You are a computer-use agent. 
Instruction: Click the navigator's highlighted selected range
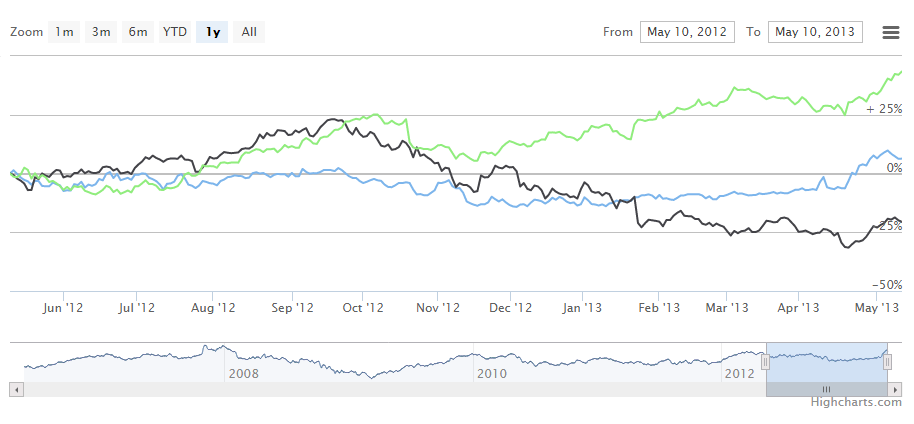[x=826, y=358]
